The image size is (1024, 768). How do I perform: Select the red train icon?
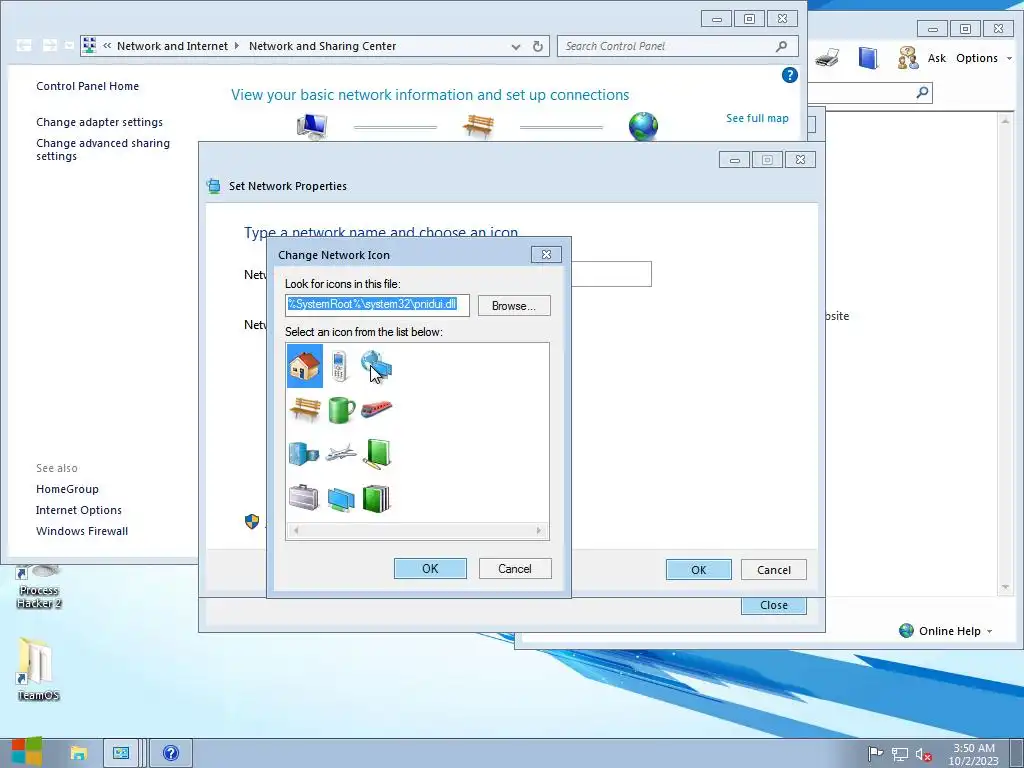click(376, 409)
